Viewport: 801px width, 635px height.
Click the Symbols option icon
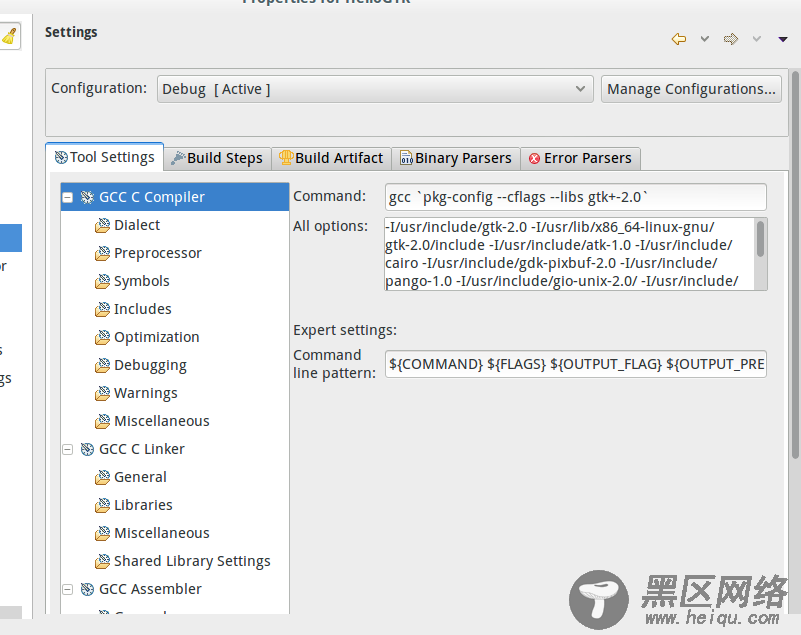pos(102,281)
